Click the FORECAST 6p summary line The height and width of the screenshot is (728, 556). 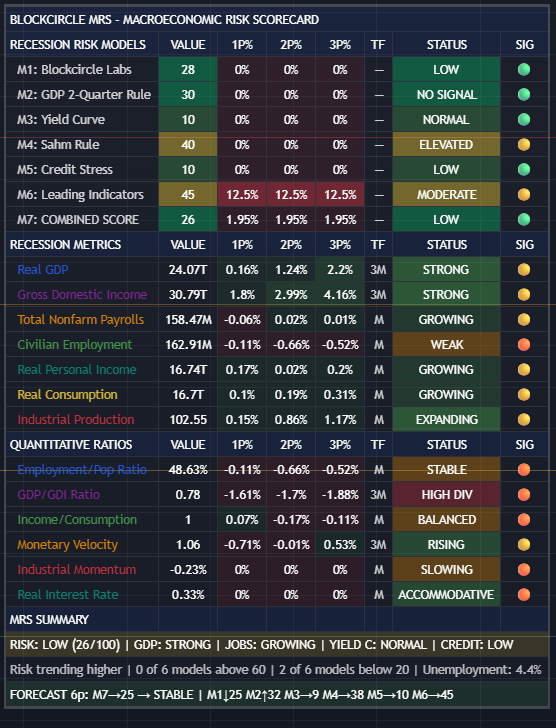(277, 695)
